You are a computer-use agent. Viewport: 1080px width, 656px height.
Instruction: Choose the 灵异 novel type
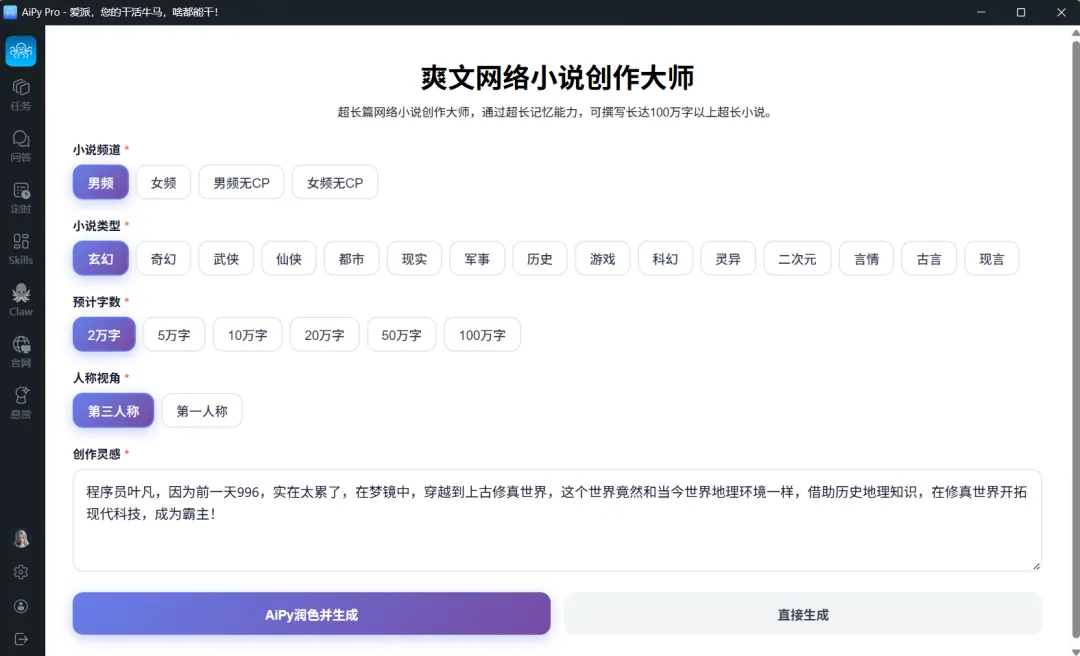pos(727,259)
